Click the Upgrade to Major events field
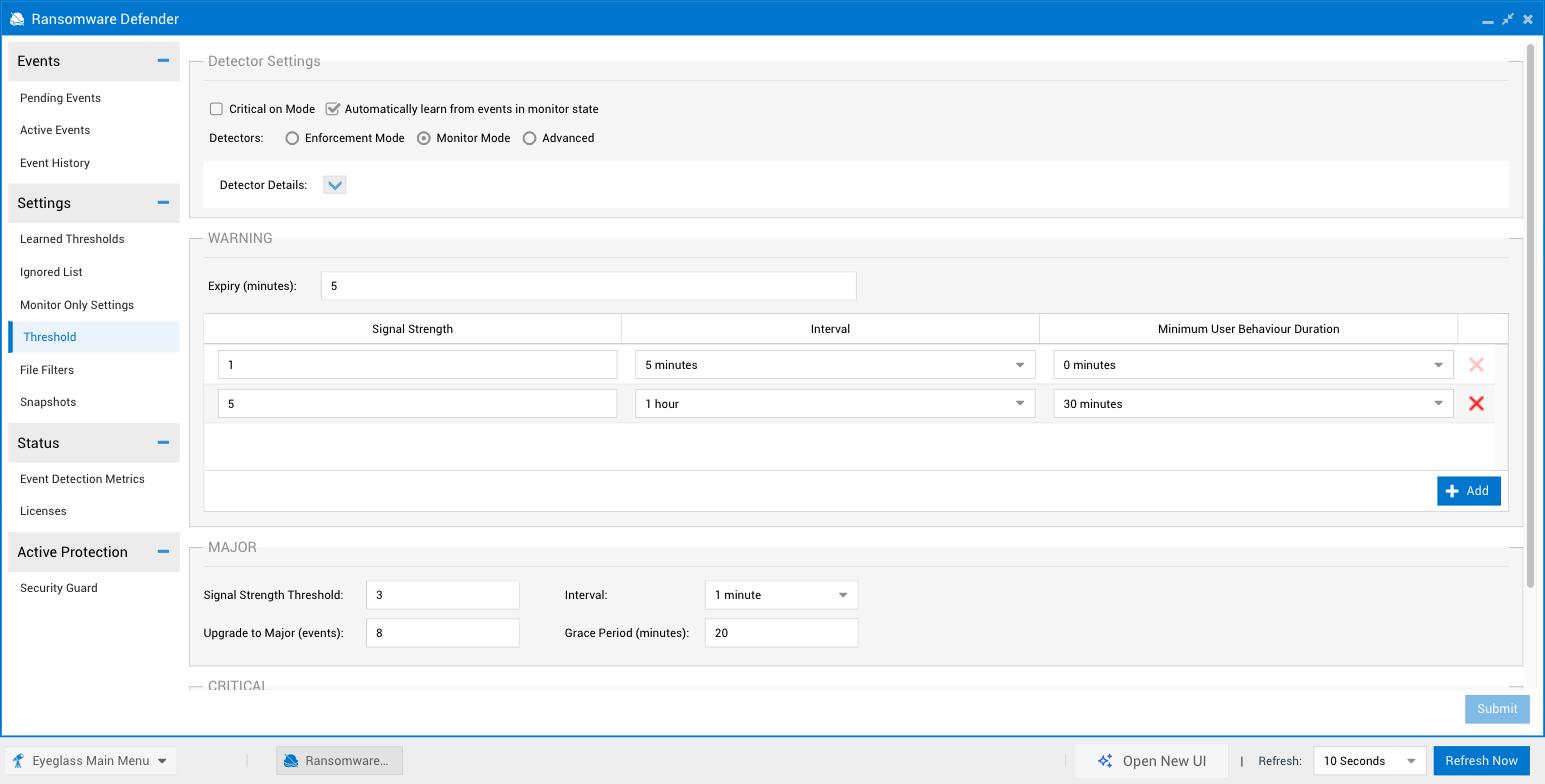 443,633
